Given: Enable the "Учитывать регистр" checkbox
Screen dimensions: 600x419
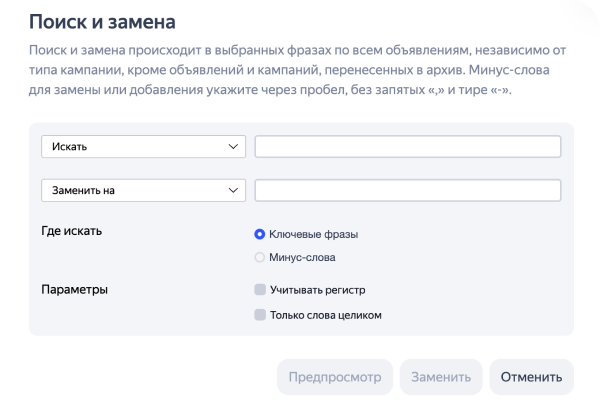Looking at the screenshot, I should [260, 290].
